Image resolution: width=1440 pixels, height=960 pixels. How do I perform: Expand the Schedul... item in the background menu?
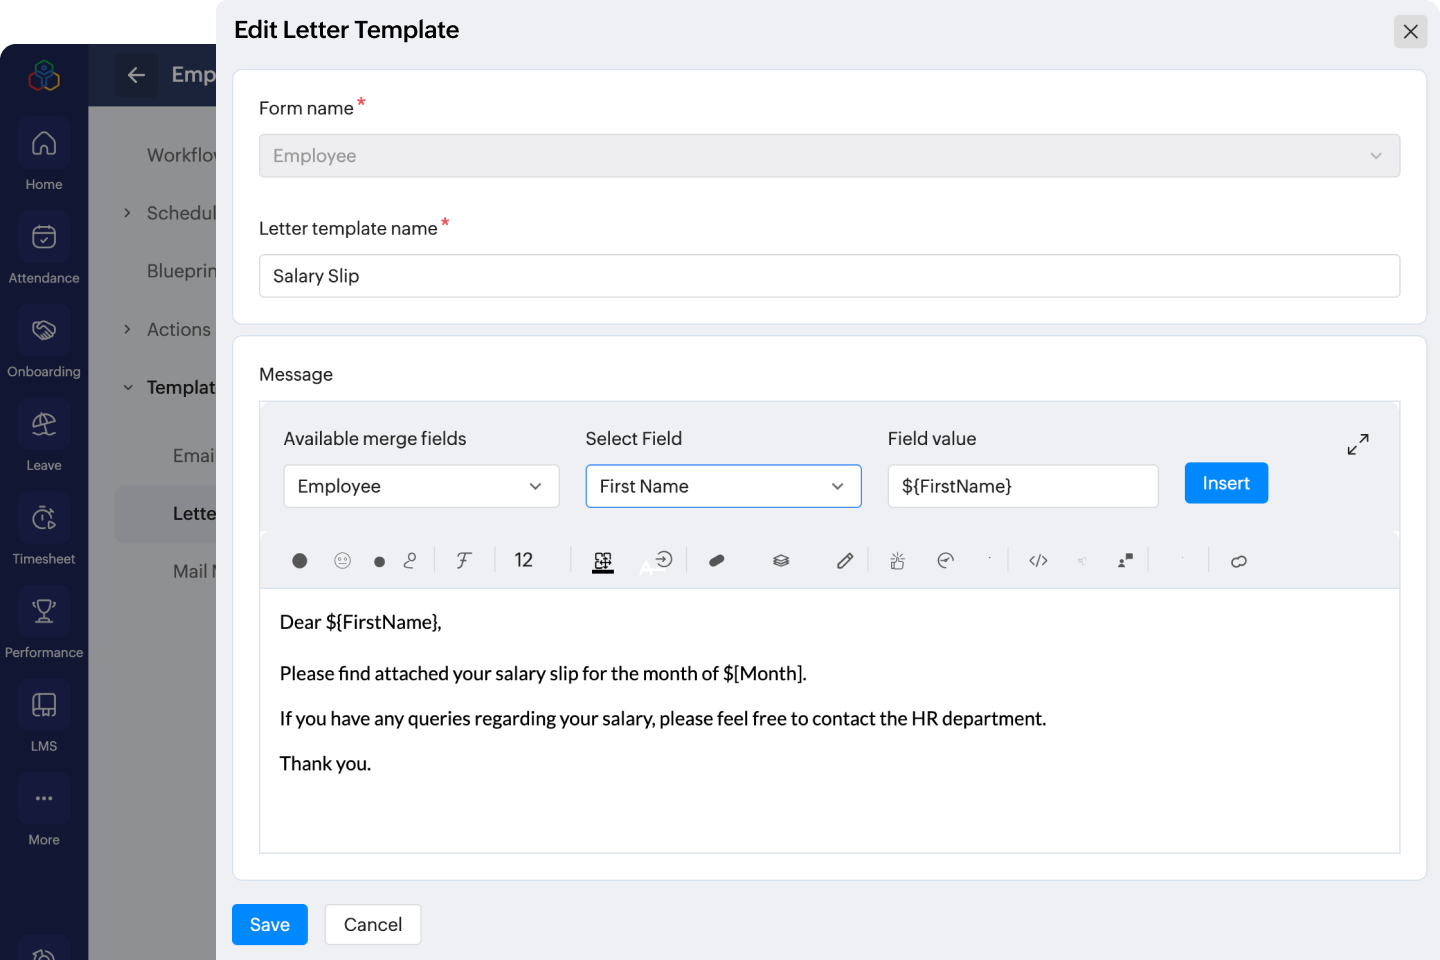pos(127,213)
